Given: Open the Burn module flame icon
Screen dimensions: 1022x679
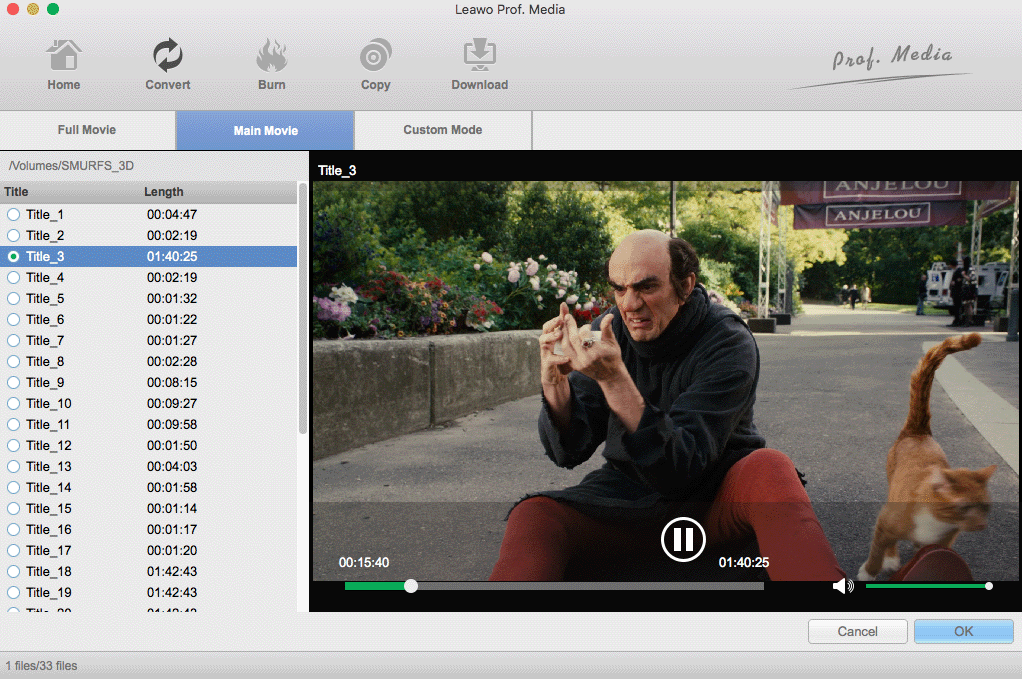Looking at the screenshot, I should pos(272,55).
